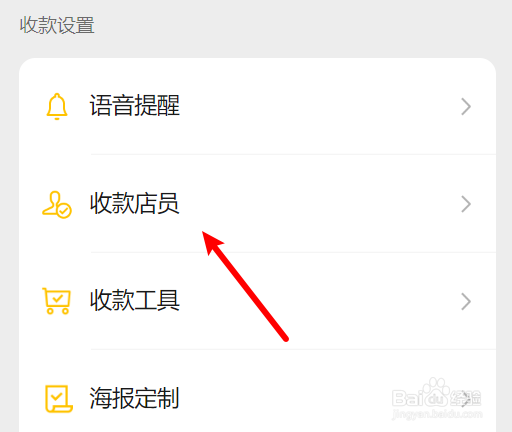Viewport: 512px width, 432px height.
Task: Expand 语音提醒 via its right chevron
Action: (466, 107)
